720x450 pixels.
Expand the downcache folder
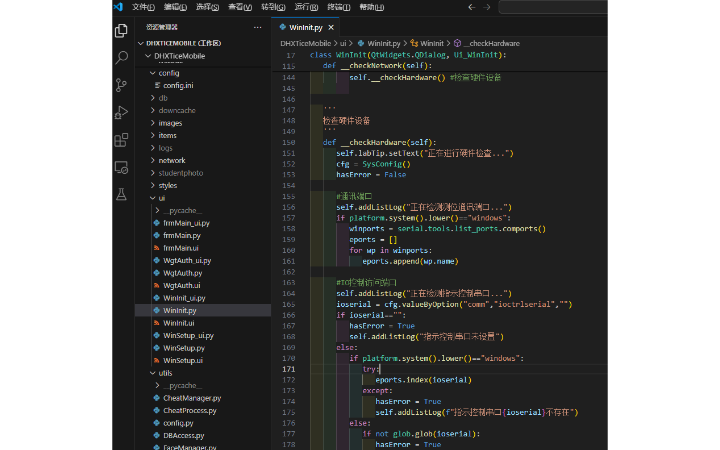(x=203, y=110)
